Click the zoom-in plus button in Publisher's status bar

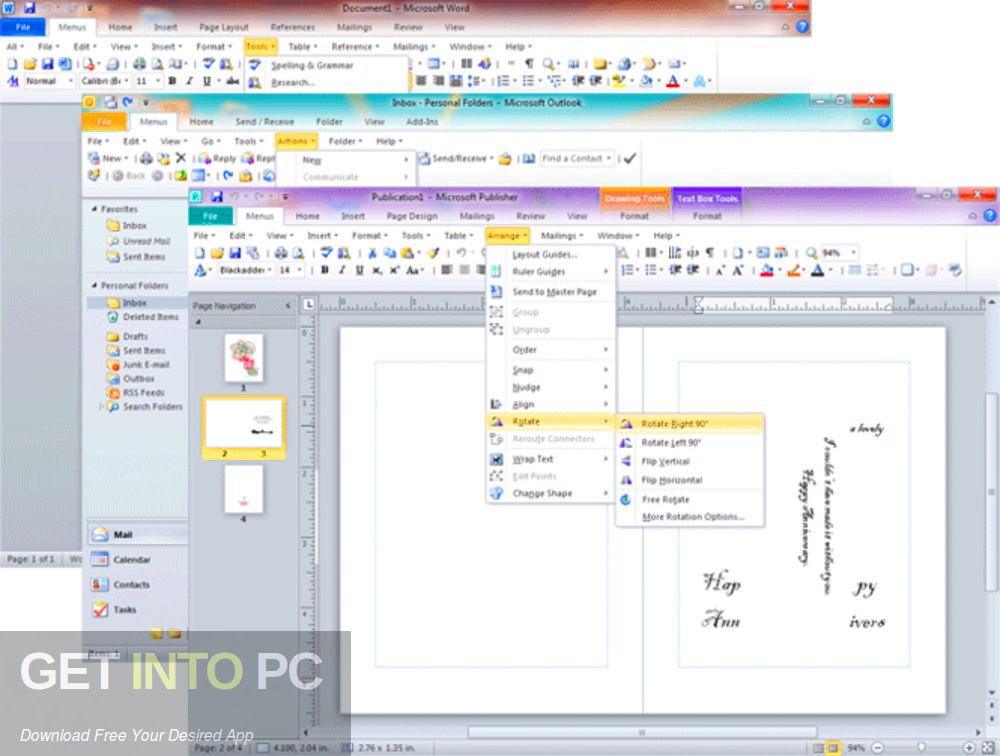[969, 747]
